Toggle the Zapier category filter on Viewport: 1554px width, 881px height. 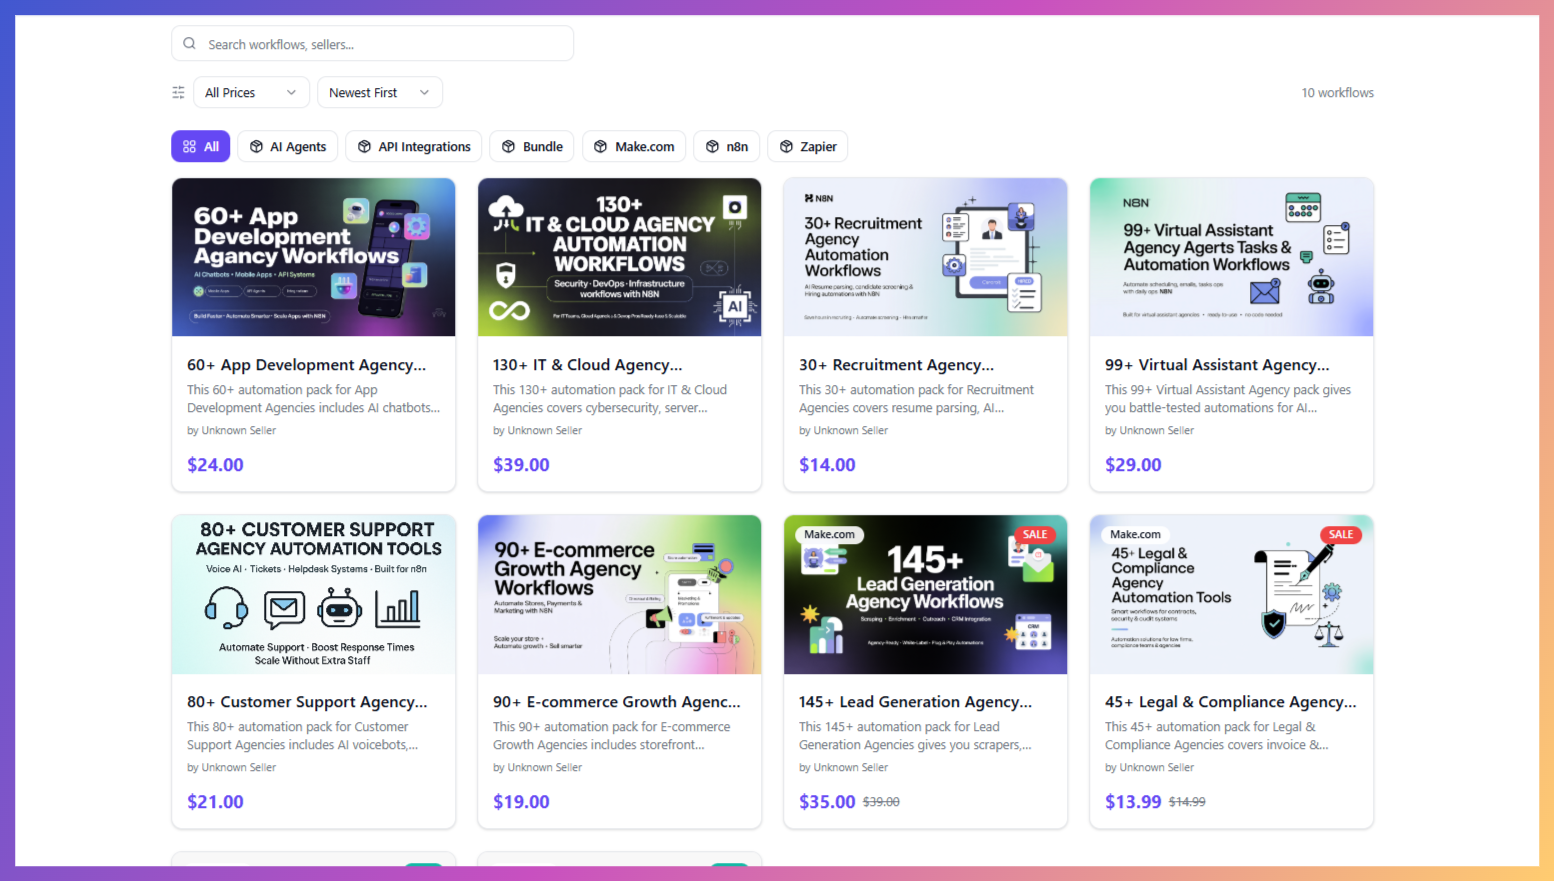point(807,146)
